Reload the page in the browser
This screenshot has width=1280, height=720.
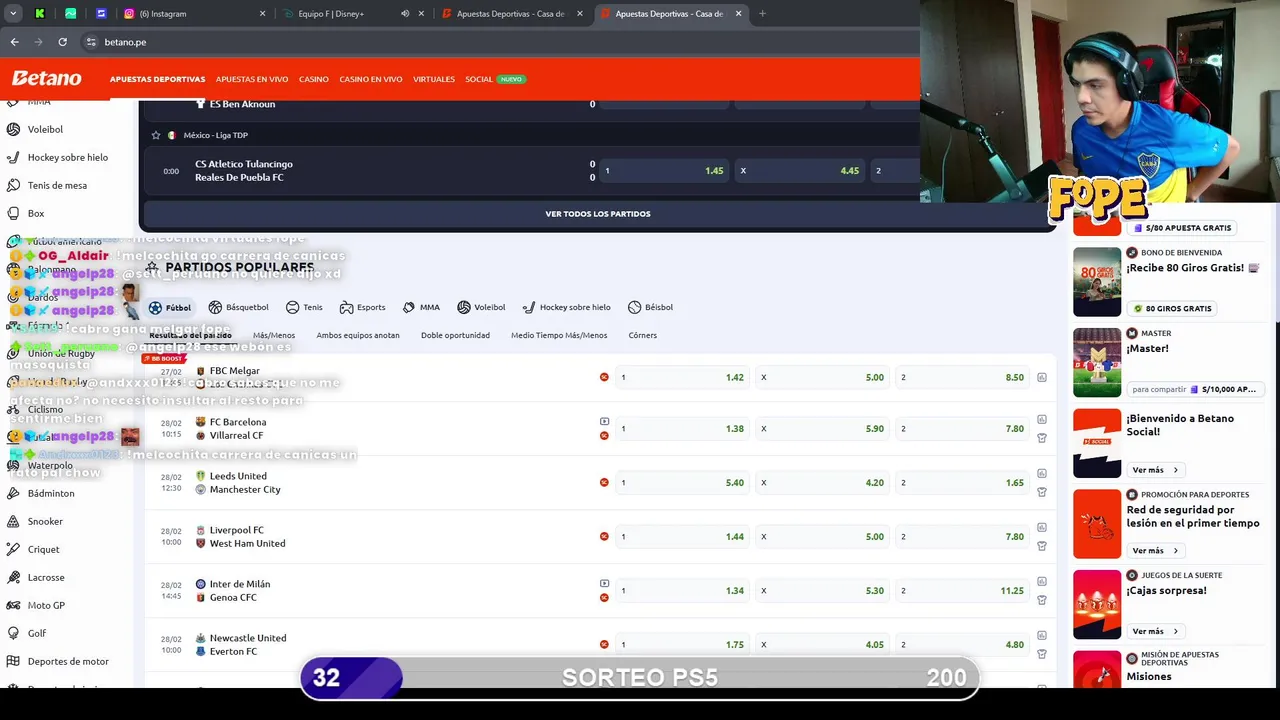(x=62, y=42)
